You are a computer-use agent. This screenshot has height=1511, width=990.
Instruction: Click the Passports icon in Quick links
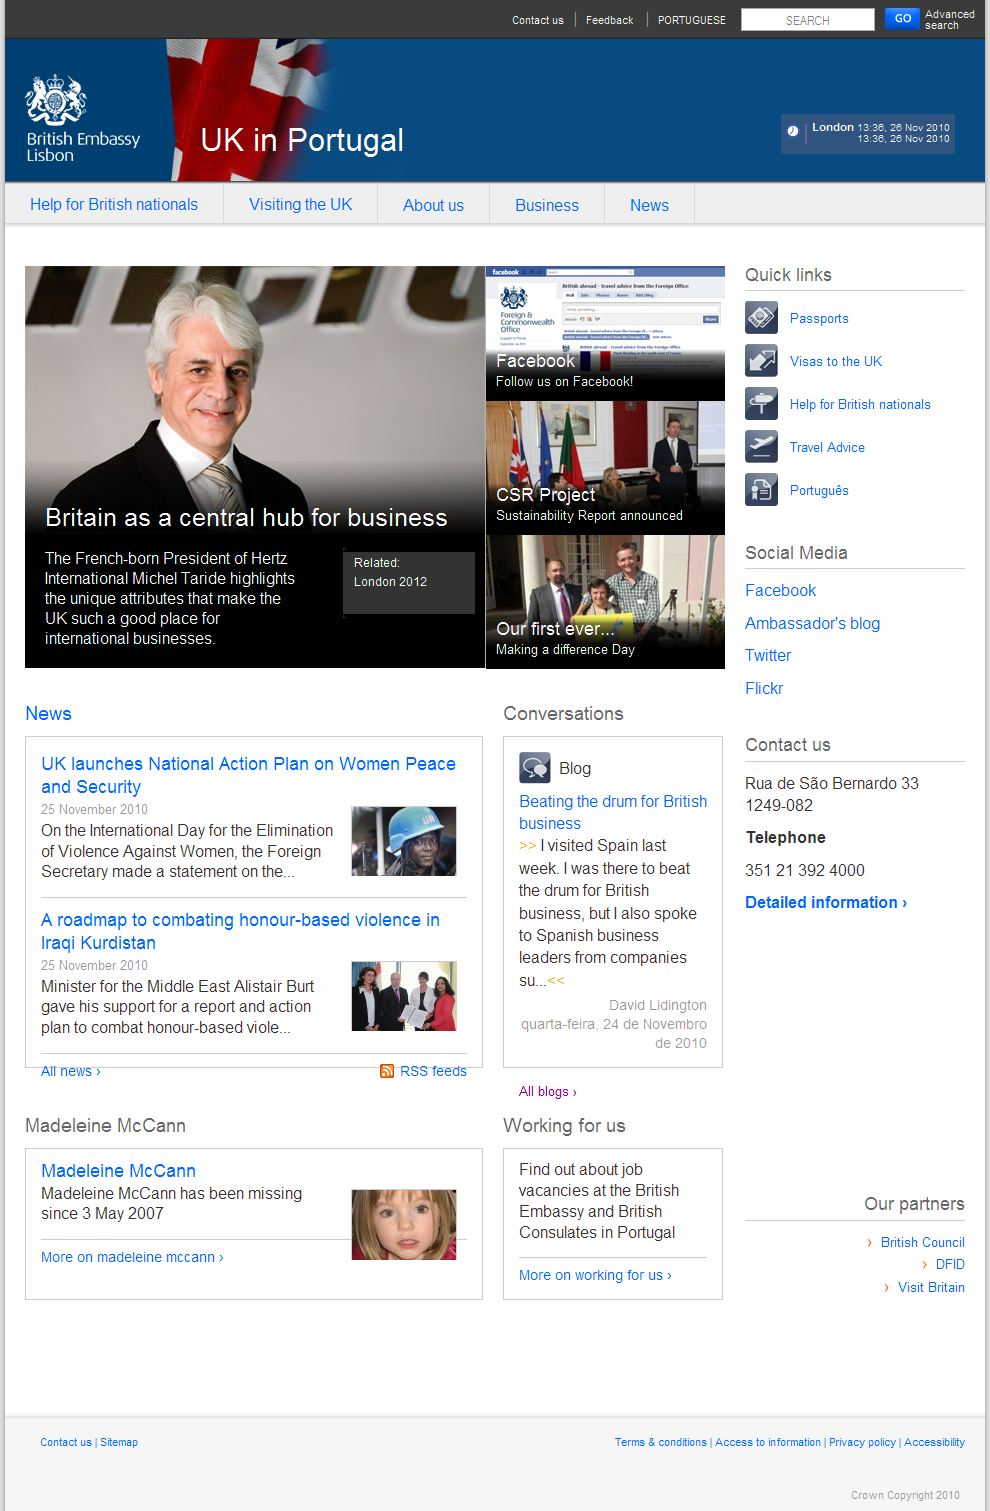pos(761,318)
